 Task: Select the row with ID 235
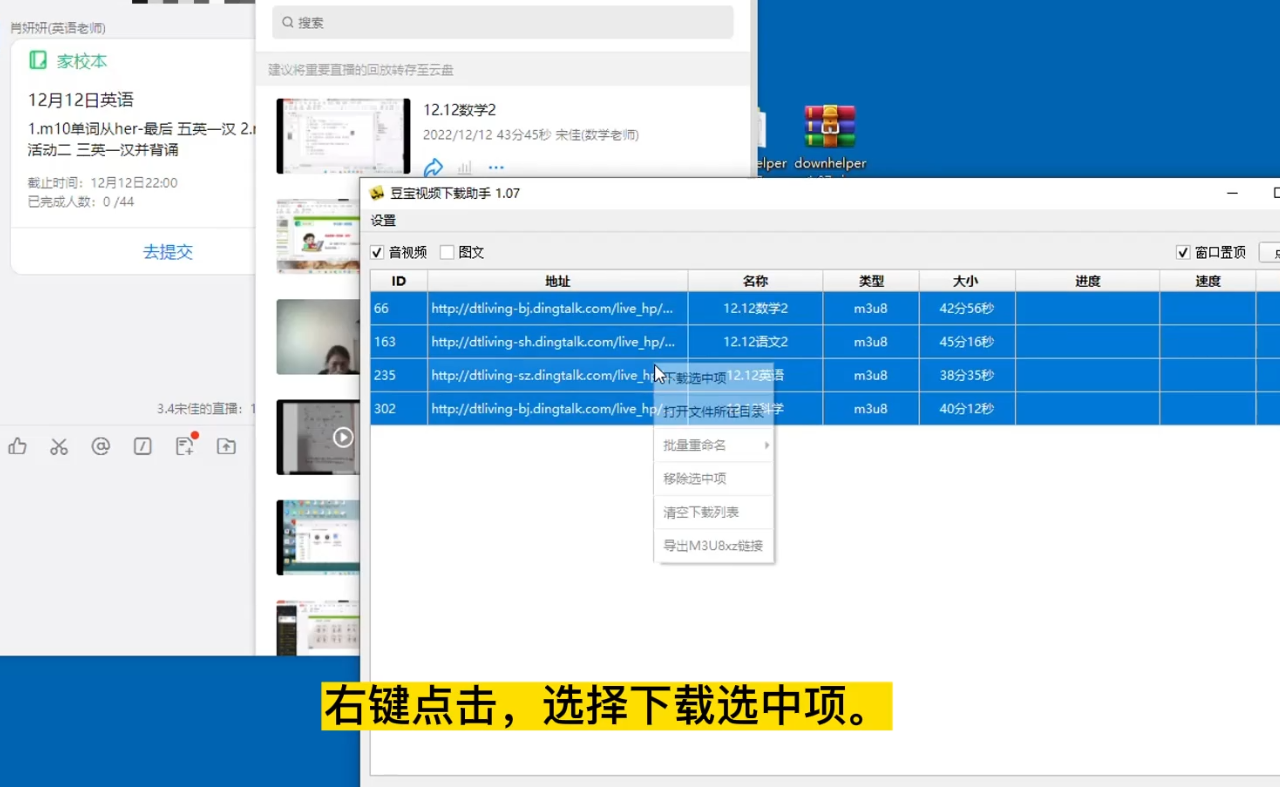[x=825, y=375]
